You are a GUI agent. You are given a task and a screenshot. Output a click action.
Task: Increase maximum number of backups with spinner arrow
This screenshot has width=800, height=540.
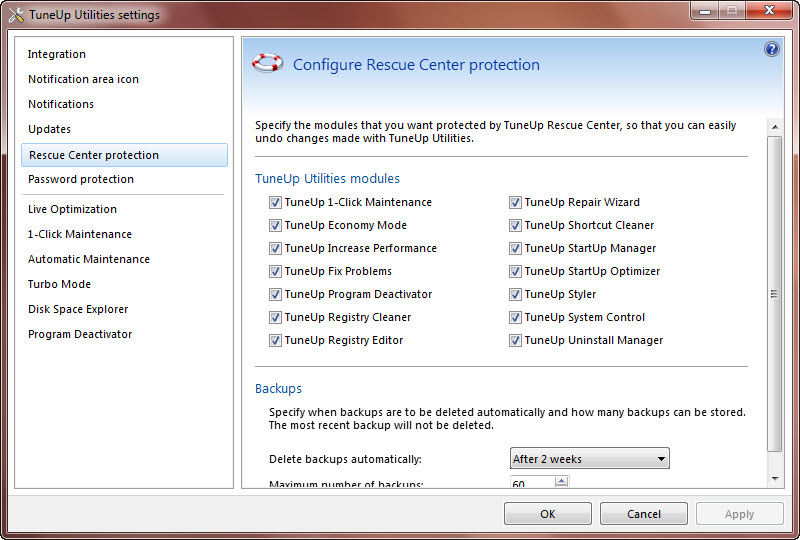coord(561,481)
